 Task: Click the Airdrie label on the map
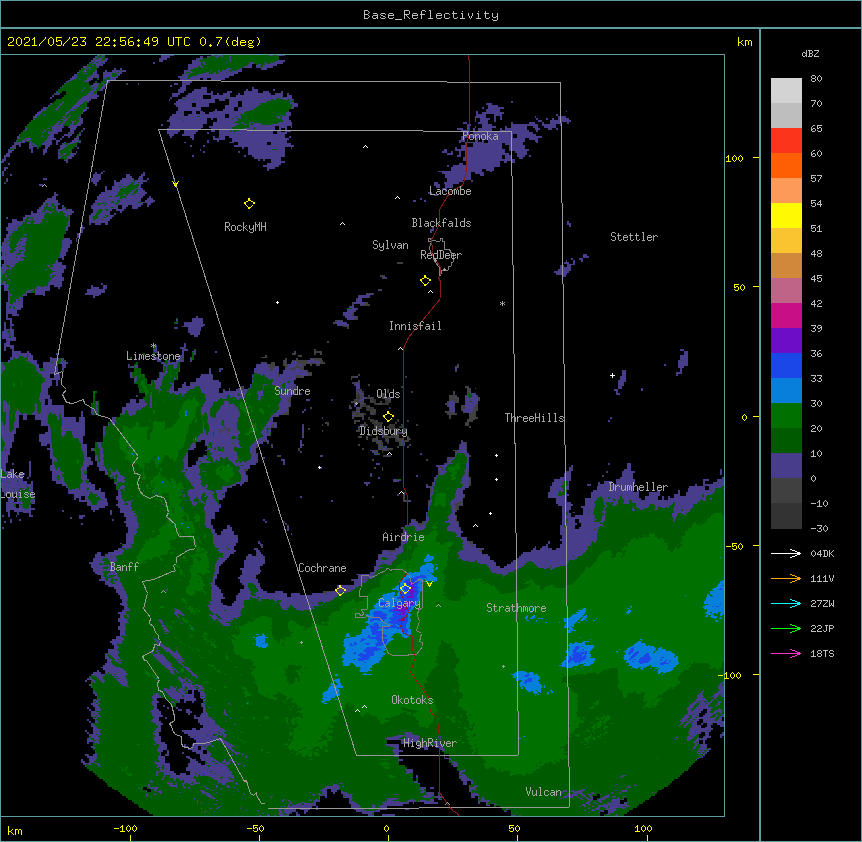point(404,537)
